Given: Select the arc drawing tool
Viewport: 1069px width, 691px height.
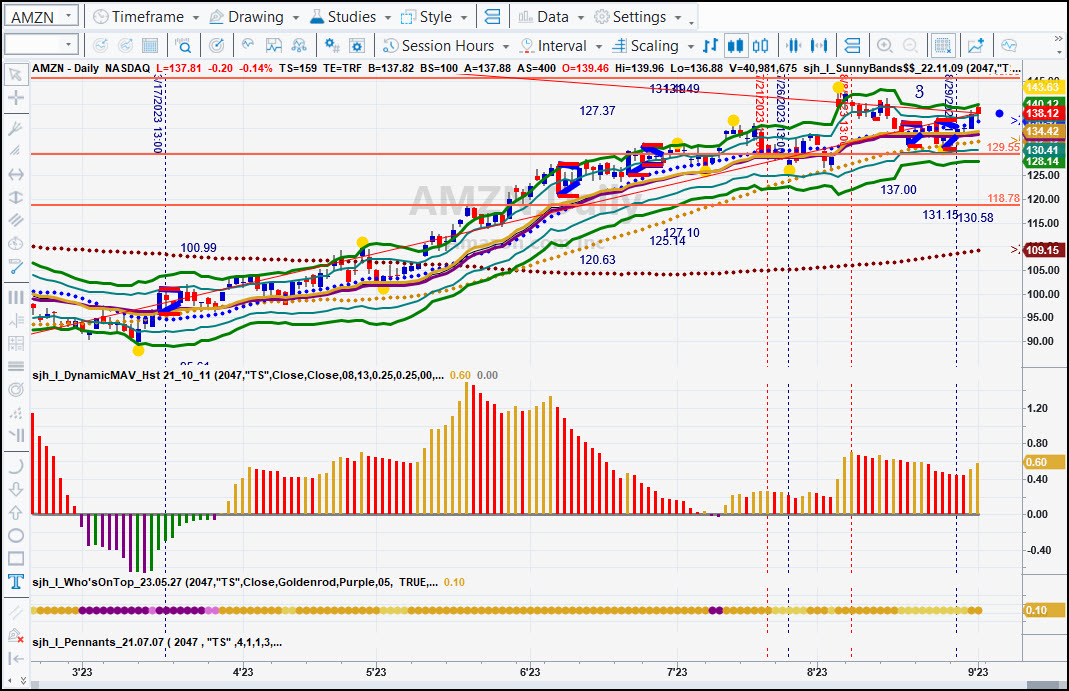Looking at the screenshot, I should tap(16, 467).
